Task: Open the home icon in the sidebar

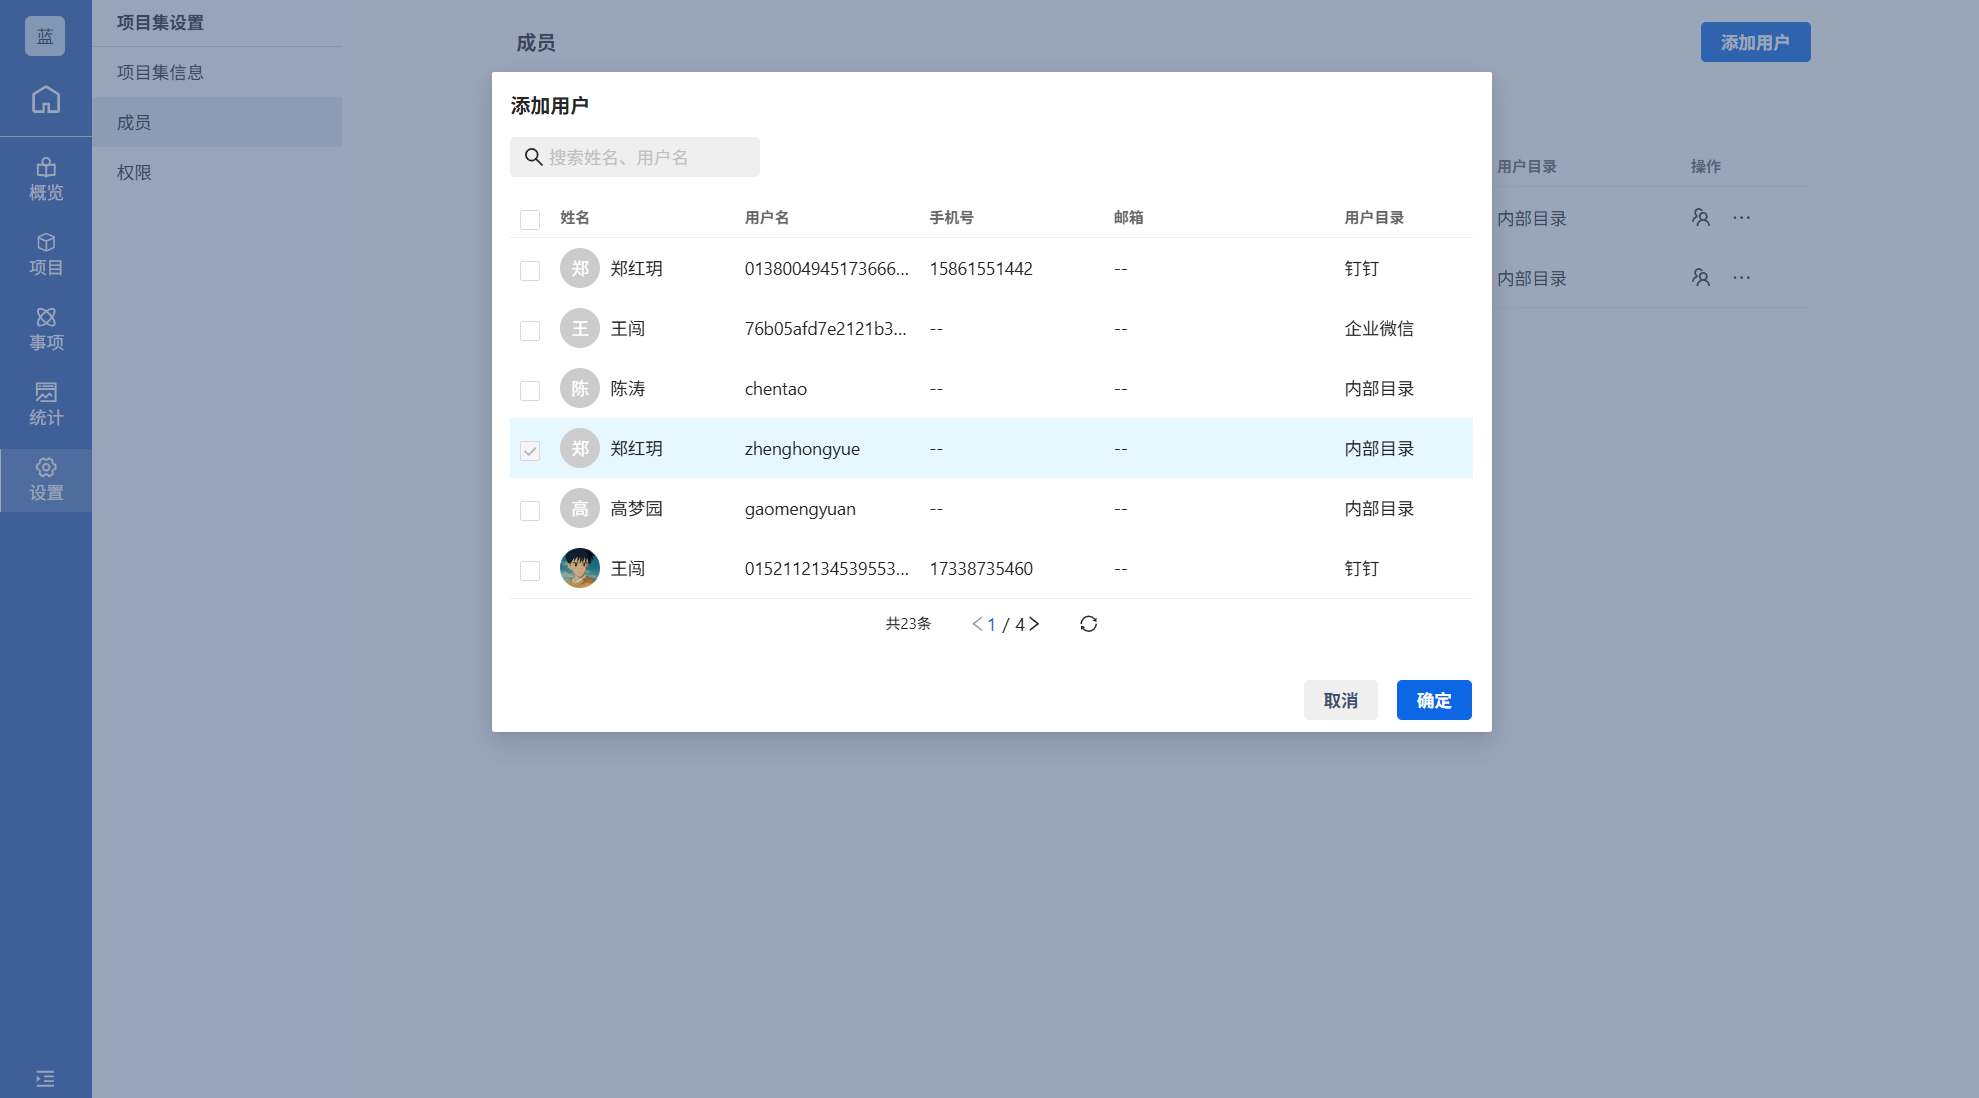Action: point(46,100)
